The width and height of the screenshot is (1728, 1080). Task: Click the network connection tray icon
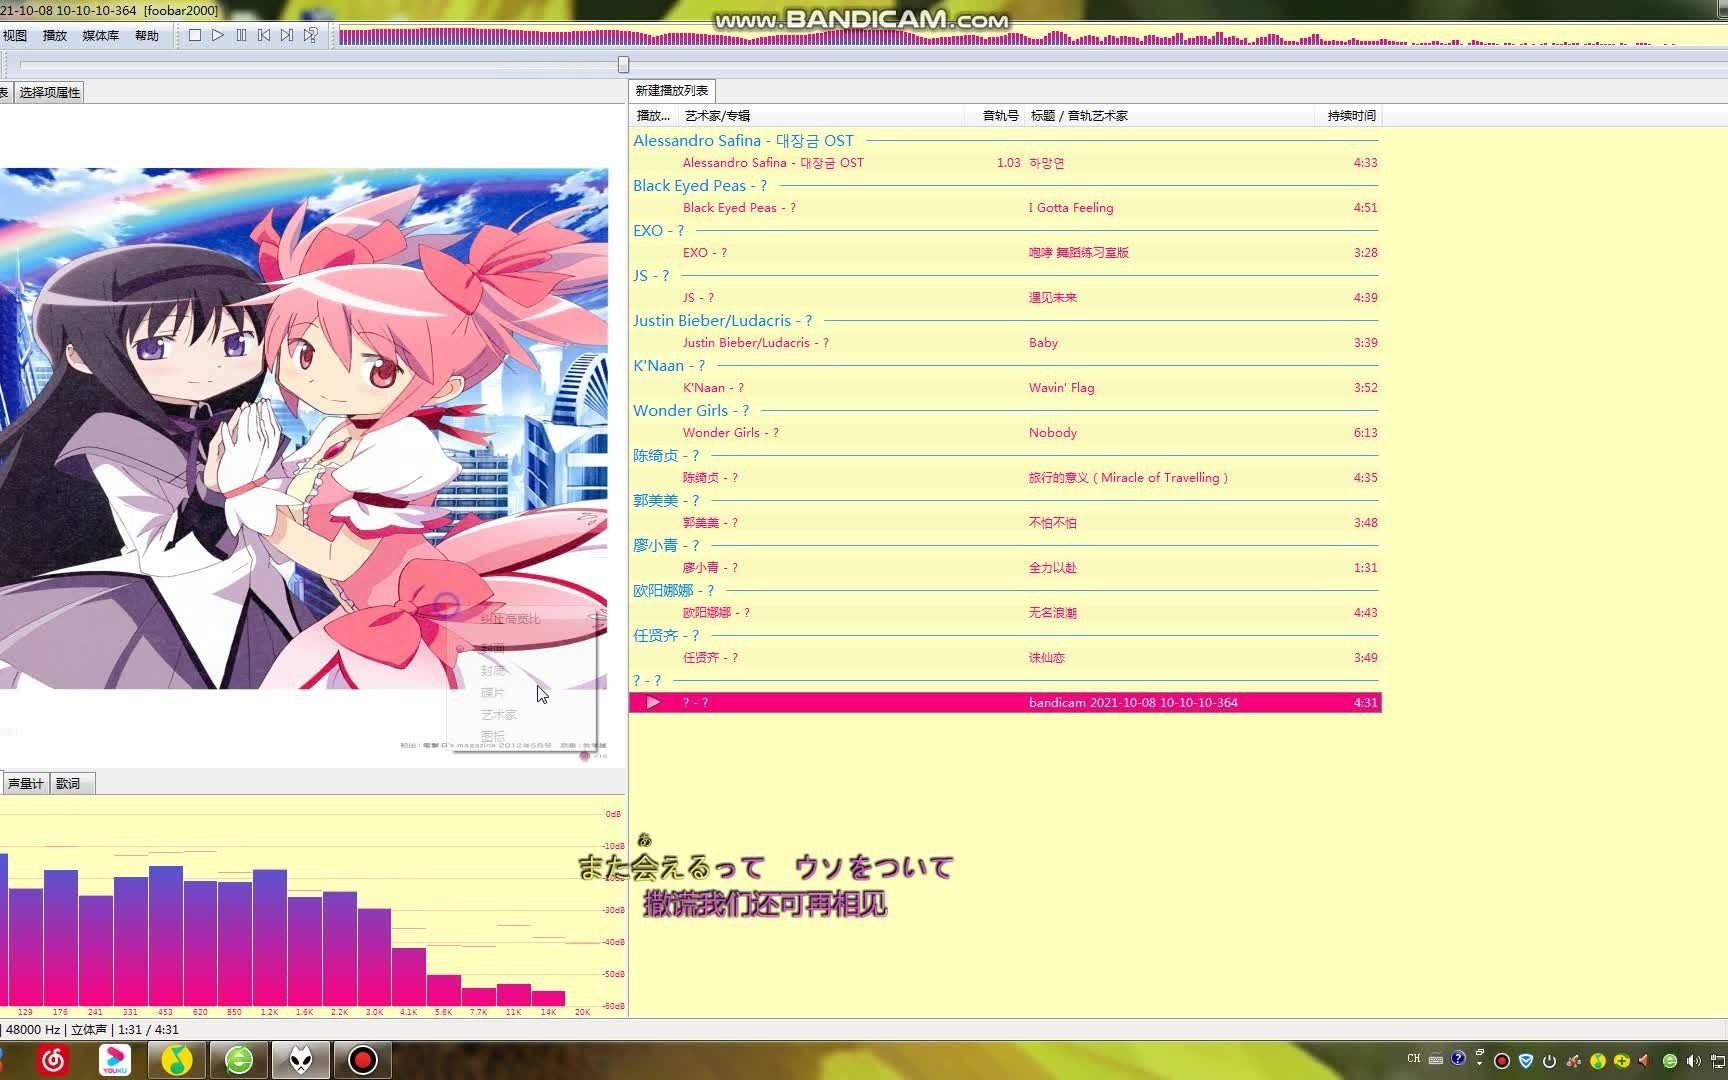tap(1717, 1061)
